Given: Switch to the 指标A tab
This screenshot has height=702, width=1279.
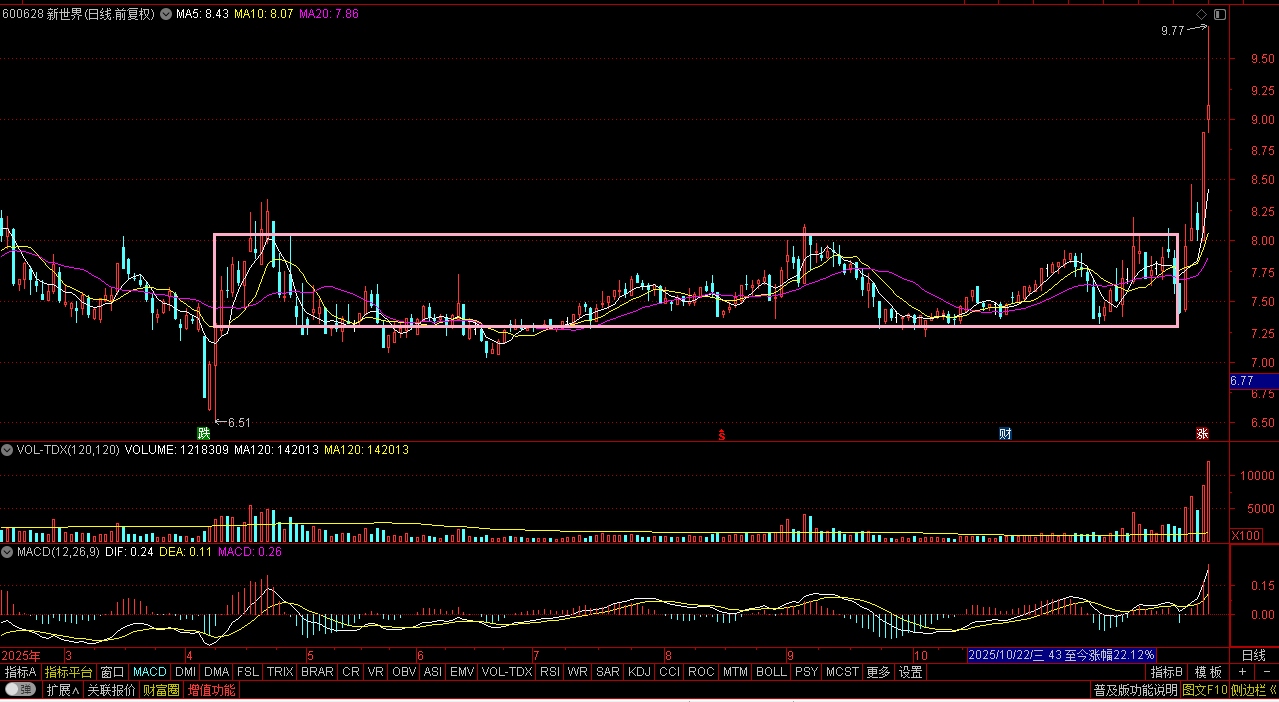Looking at the screenshot, I should coord(20,672).
